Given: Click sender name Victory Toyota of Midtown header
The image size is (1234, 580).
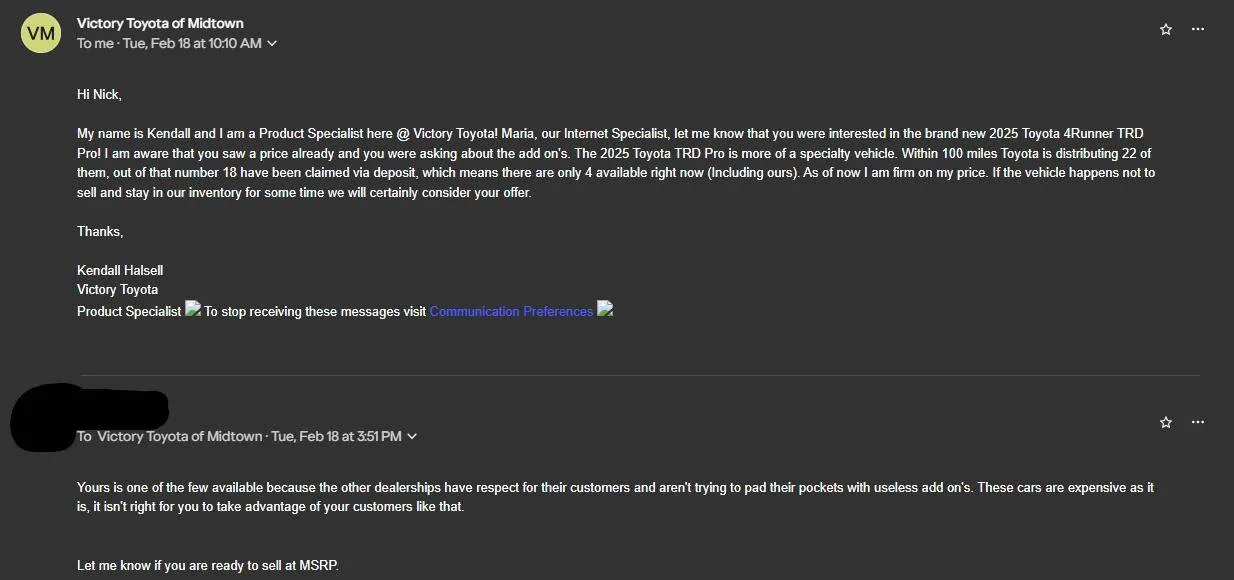Looking at the screenshot, I should [x=160, y=23].
